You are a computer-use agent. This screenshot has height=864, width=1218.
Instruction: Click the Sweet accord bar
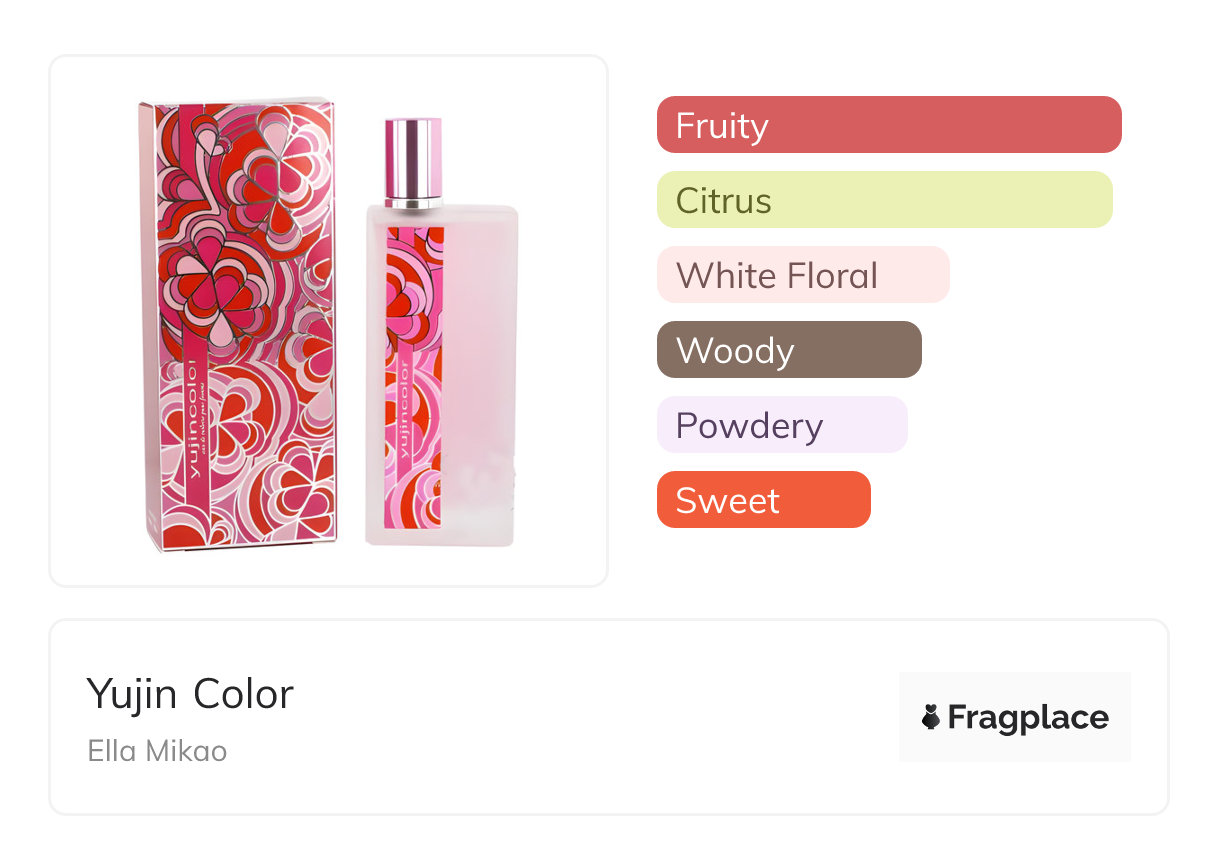[x=763, y=500]
